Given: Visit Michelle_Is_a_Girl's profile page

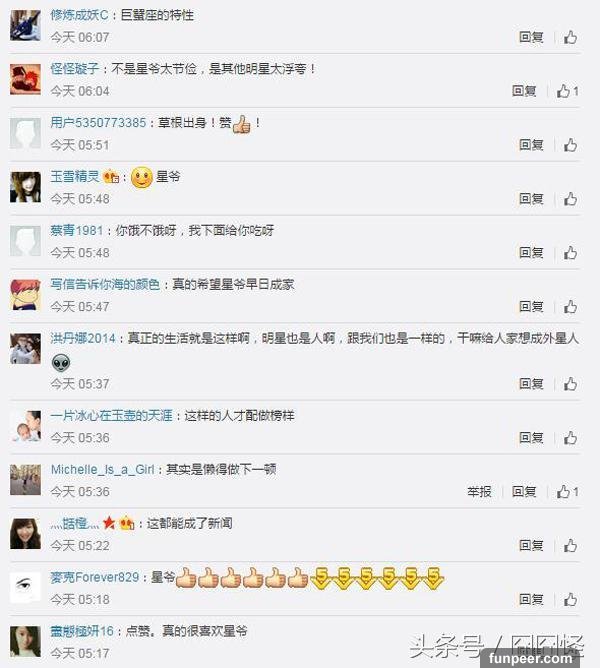Looking at the screenshot, I should pyautogui.click(x=102, y=469).
